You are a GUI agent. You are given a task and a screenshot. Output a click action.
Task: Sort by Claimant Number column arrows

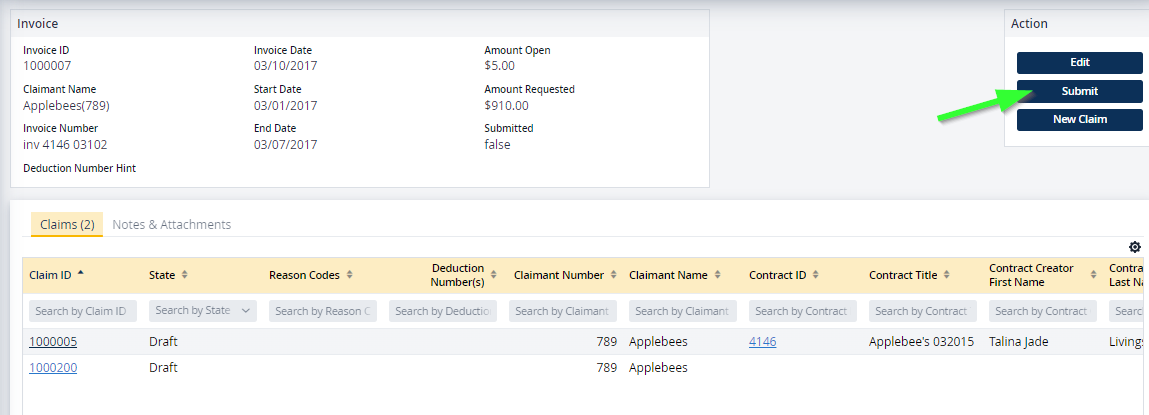pyautogui.click(x=615, y=275)
